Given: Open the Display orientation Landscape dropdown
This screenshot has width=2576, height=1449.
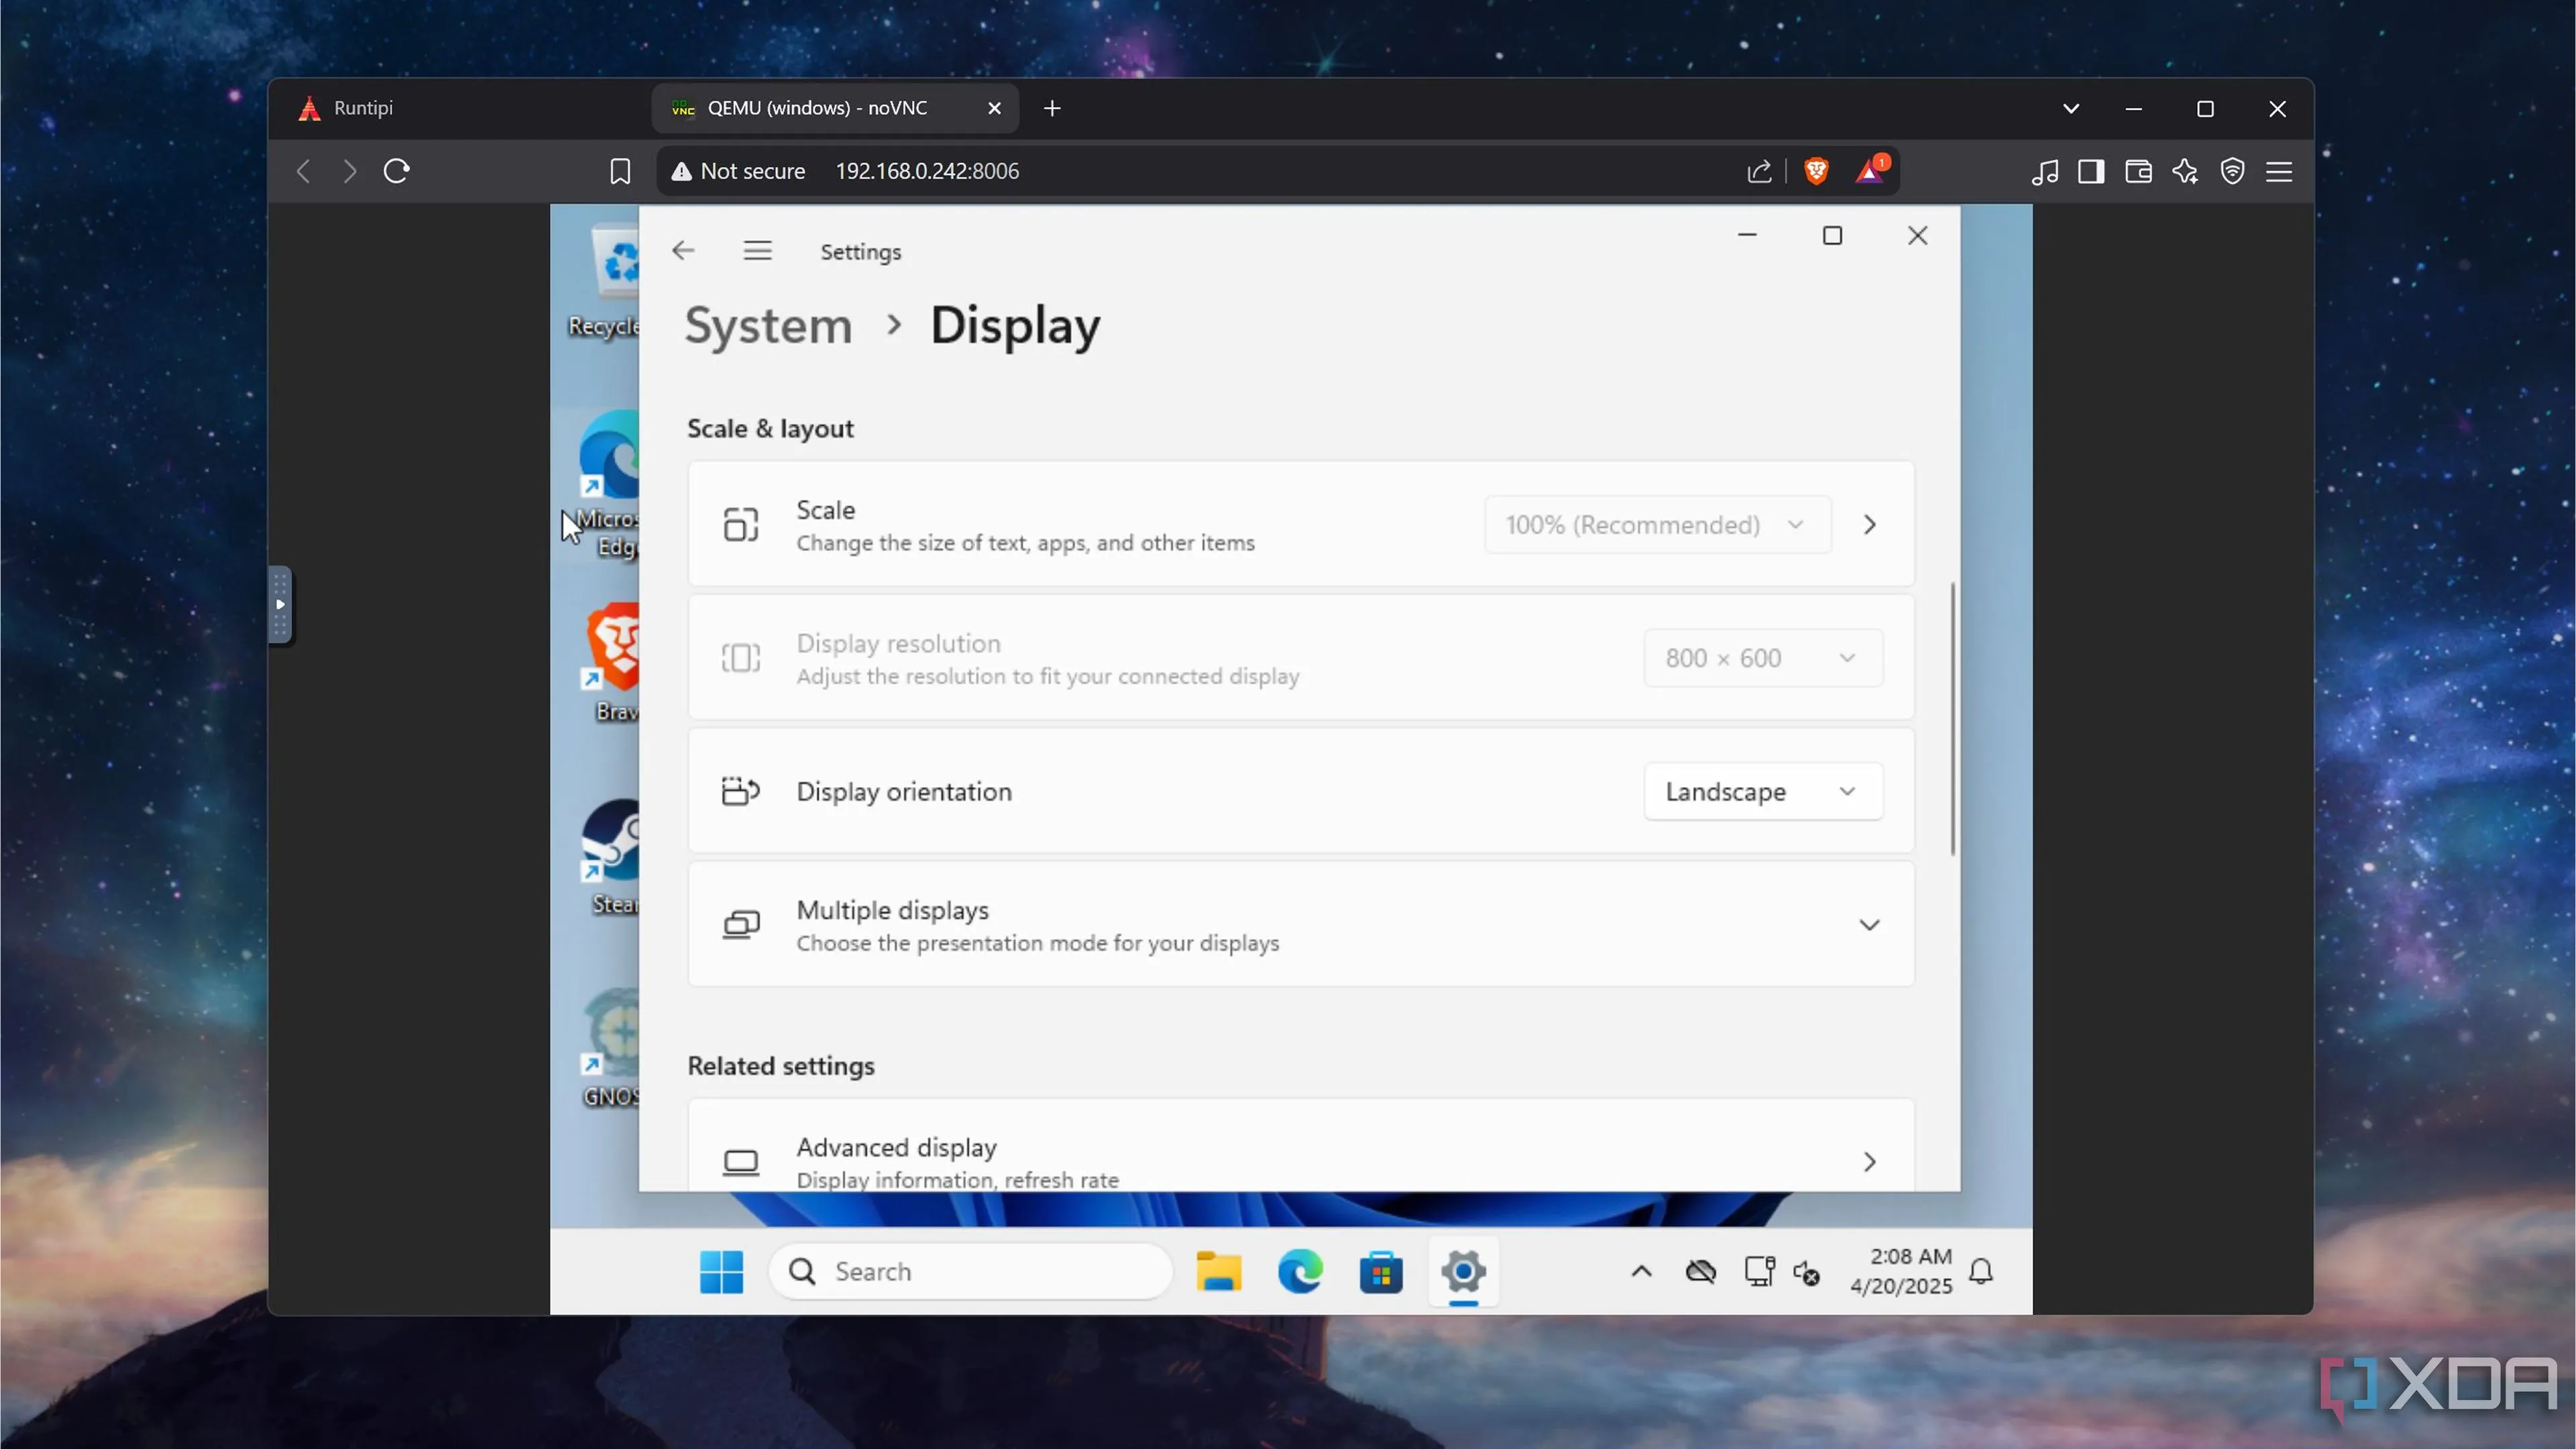Looking at the screenshot, I should [1763, 792].
